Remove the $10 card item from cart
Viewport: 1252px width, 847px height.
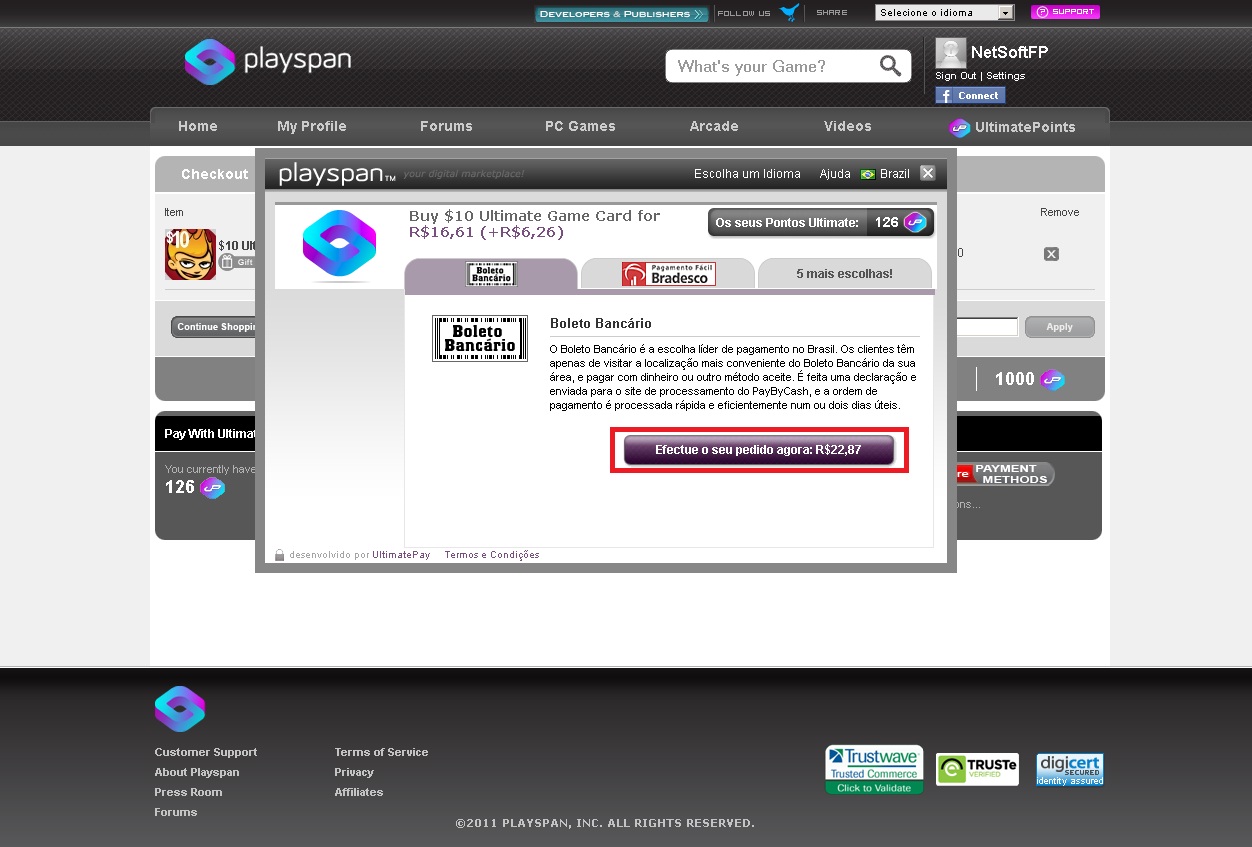(x=1051, y=254)
